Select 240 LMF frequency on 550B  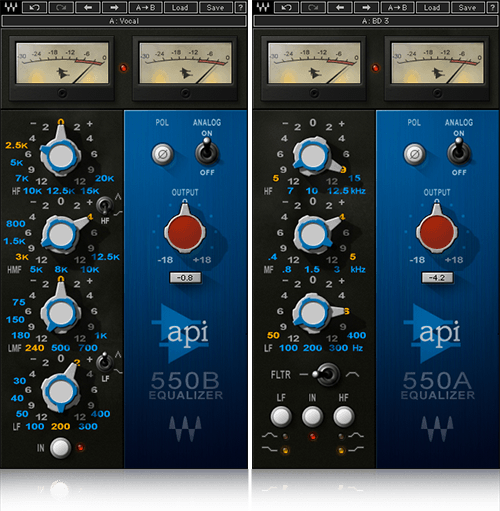click(x=35, y=348)
